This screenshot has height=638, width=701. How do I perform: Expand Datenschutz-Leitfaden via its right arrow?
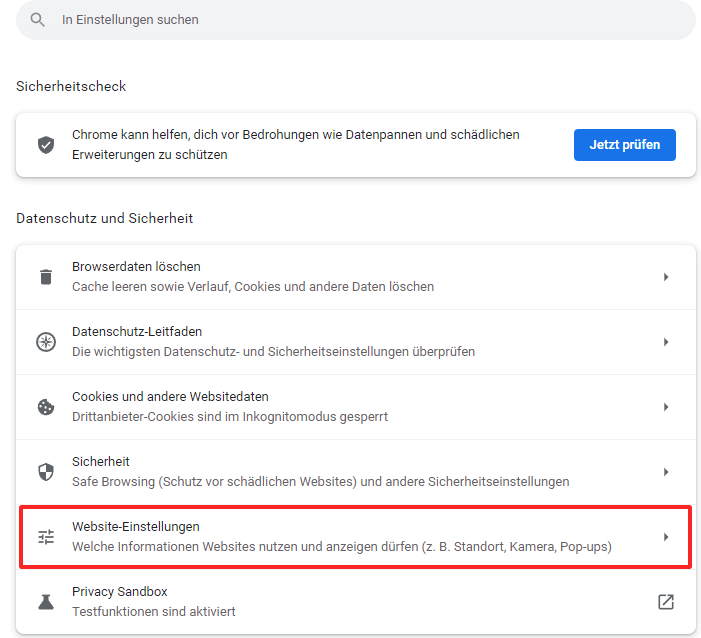click(x=666, y=342)
